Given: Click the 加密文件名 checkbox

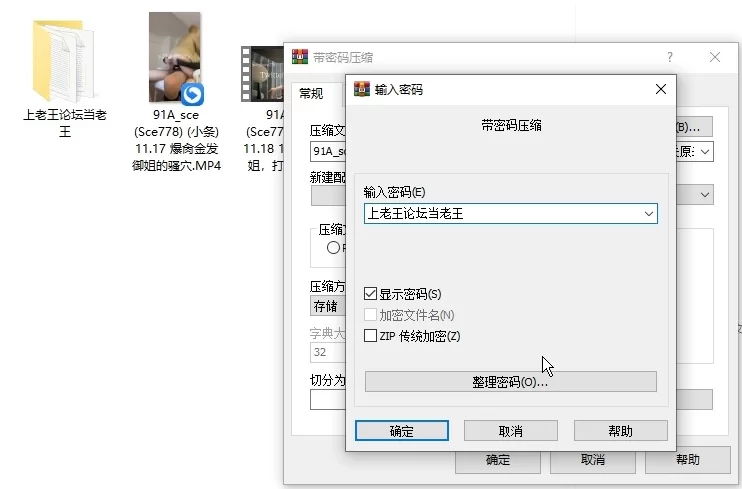Looking at the screenshot, I should tap(371, 315).
